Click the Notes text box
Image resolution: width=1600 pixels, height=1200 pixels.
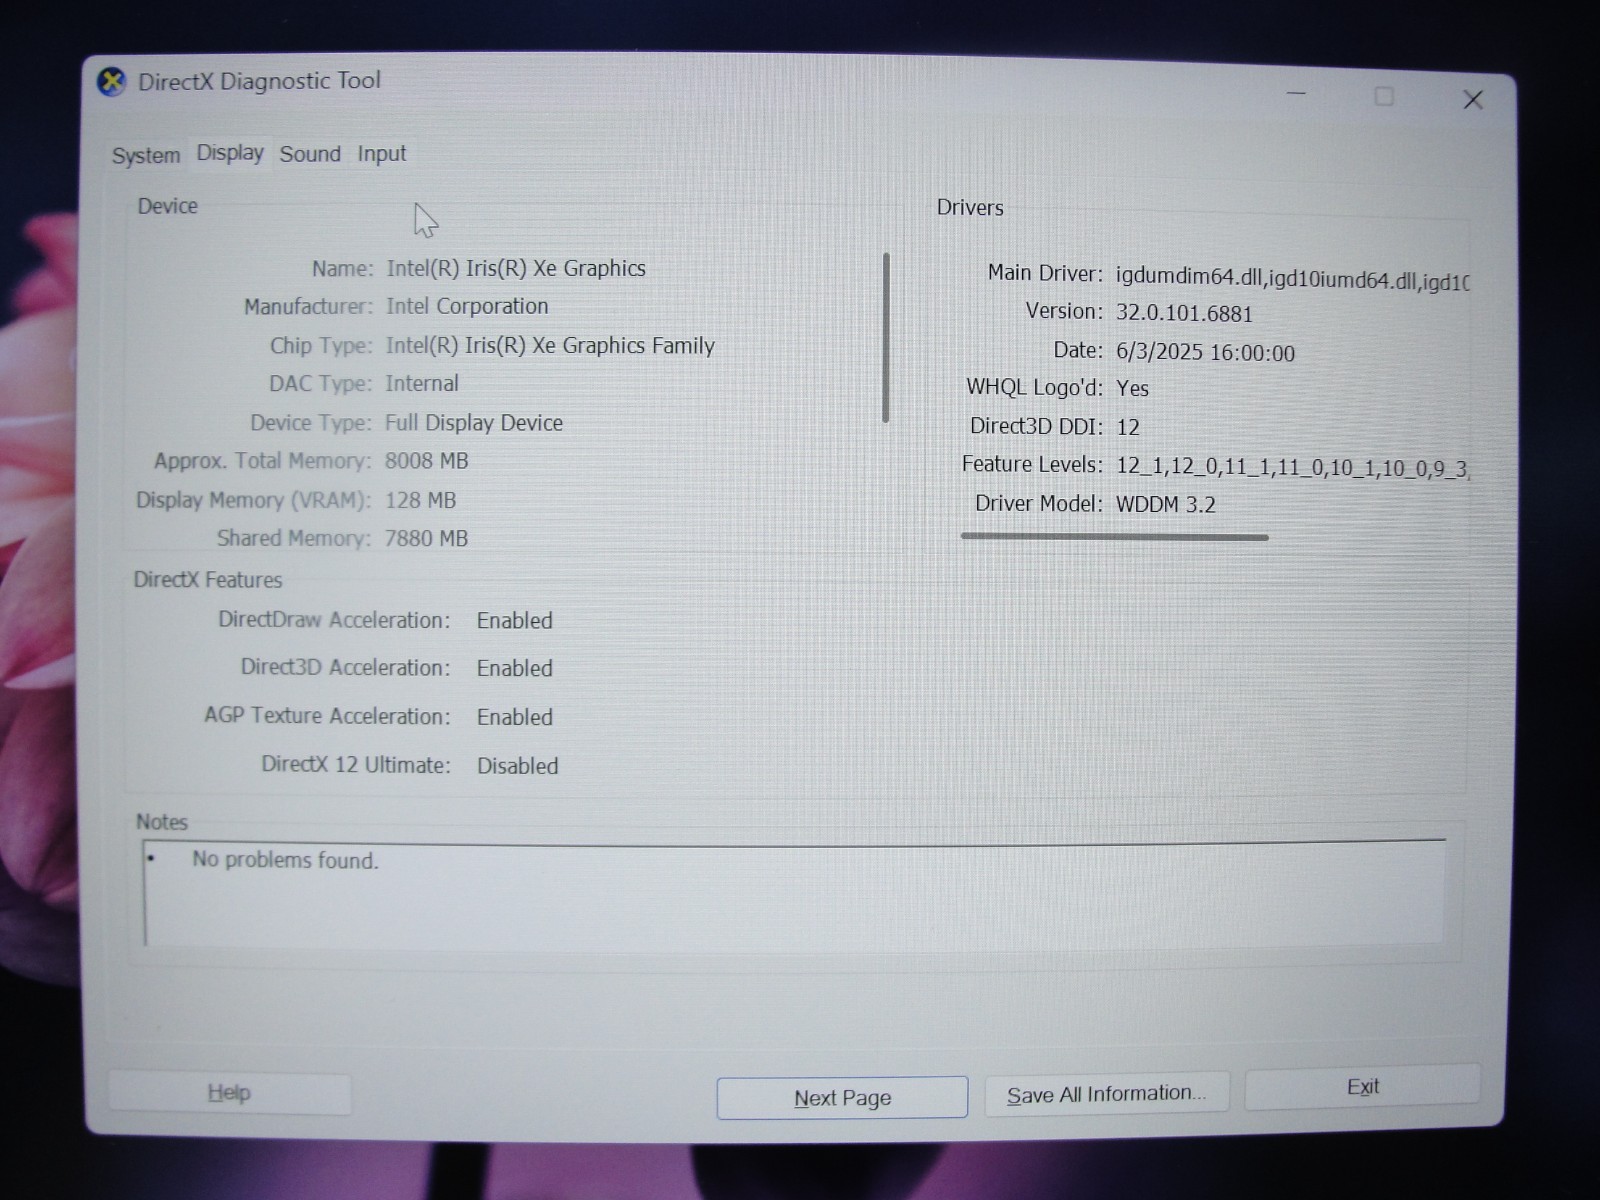click(x=795, y=894)
